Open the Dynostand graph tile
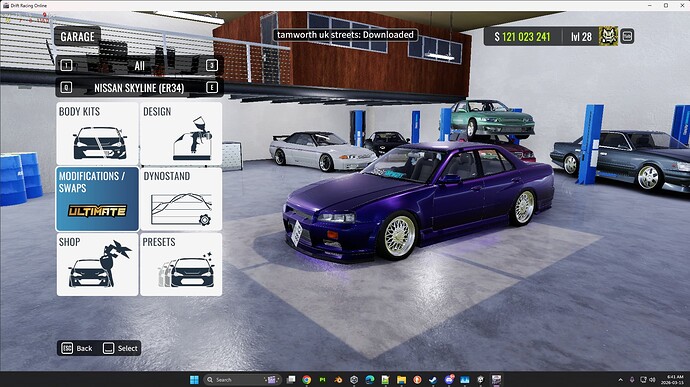Screen dimensions: 690x387 pyautogui.click(x=181, y=199)
